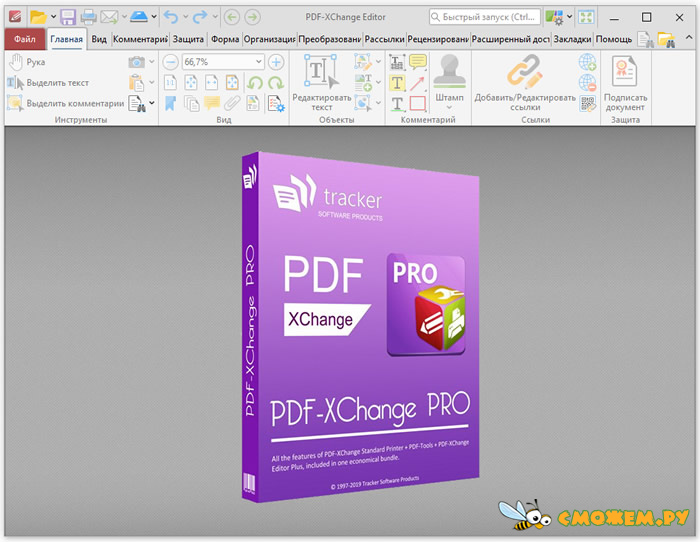The image size is (700, 542).
Task: Select the red Arrow annotation tool
Action: 417,83
